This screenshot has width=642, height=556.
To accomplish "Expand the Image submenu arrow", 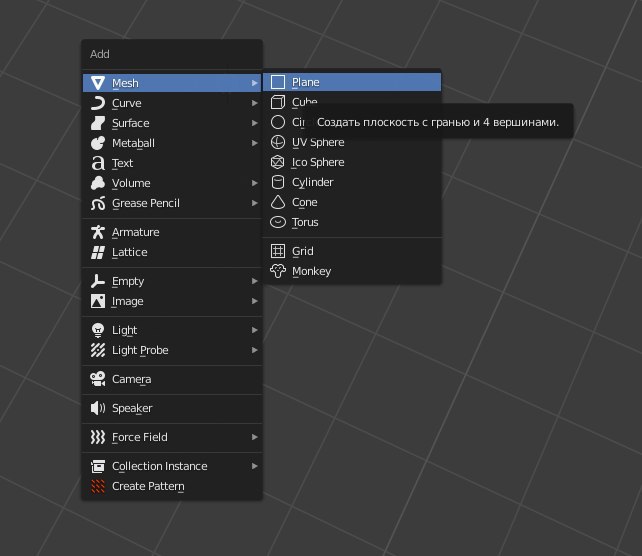I will [255, 301].
